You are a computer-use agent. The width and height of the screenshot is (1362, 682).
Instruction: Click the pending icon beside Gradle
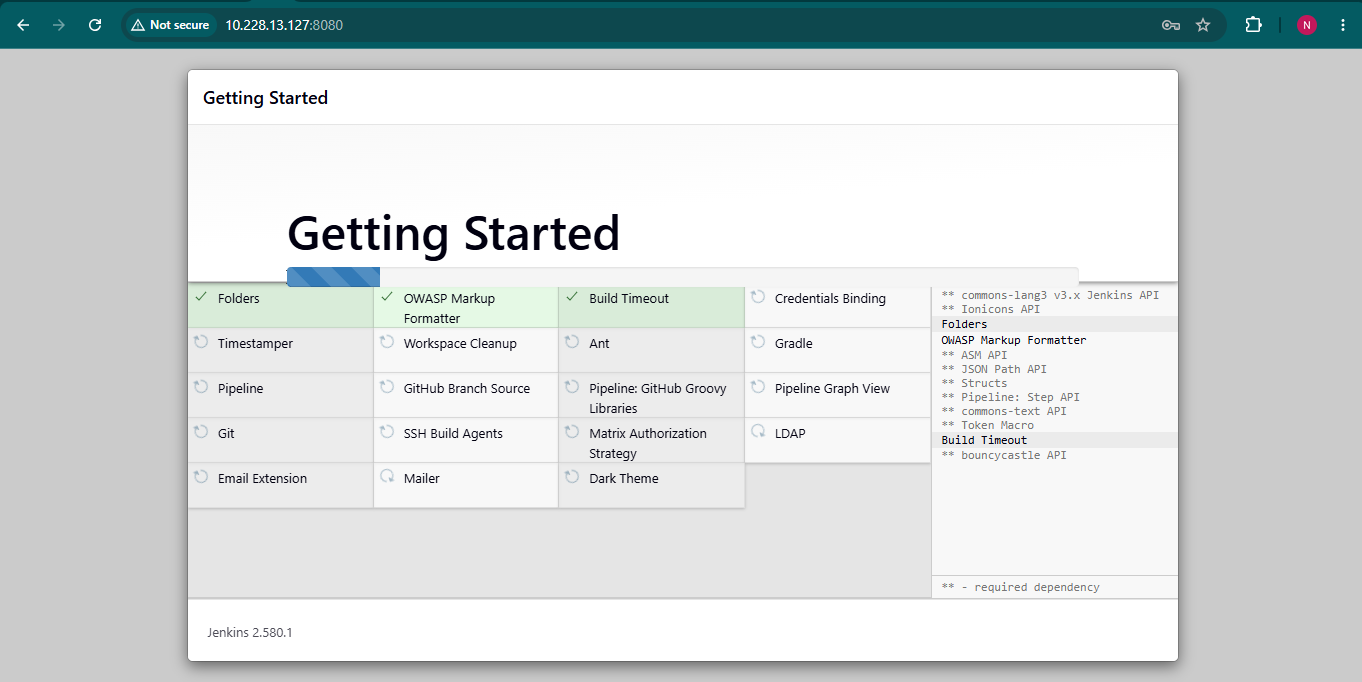(x=758, y=342)
